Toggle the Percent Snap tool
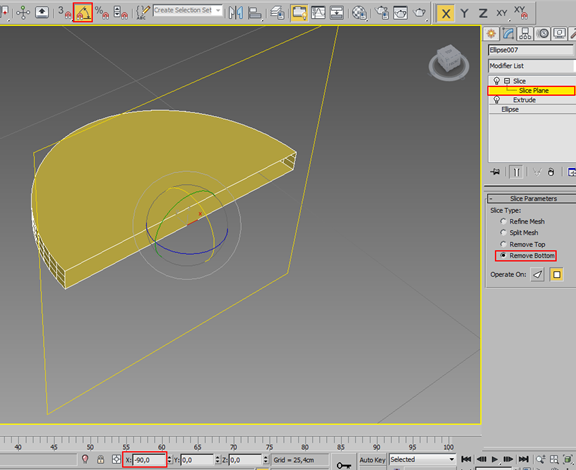Viewport: 576px width, 470px height. click(101, 13)
